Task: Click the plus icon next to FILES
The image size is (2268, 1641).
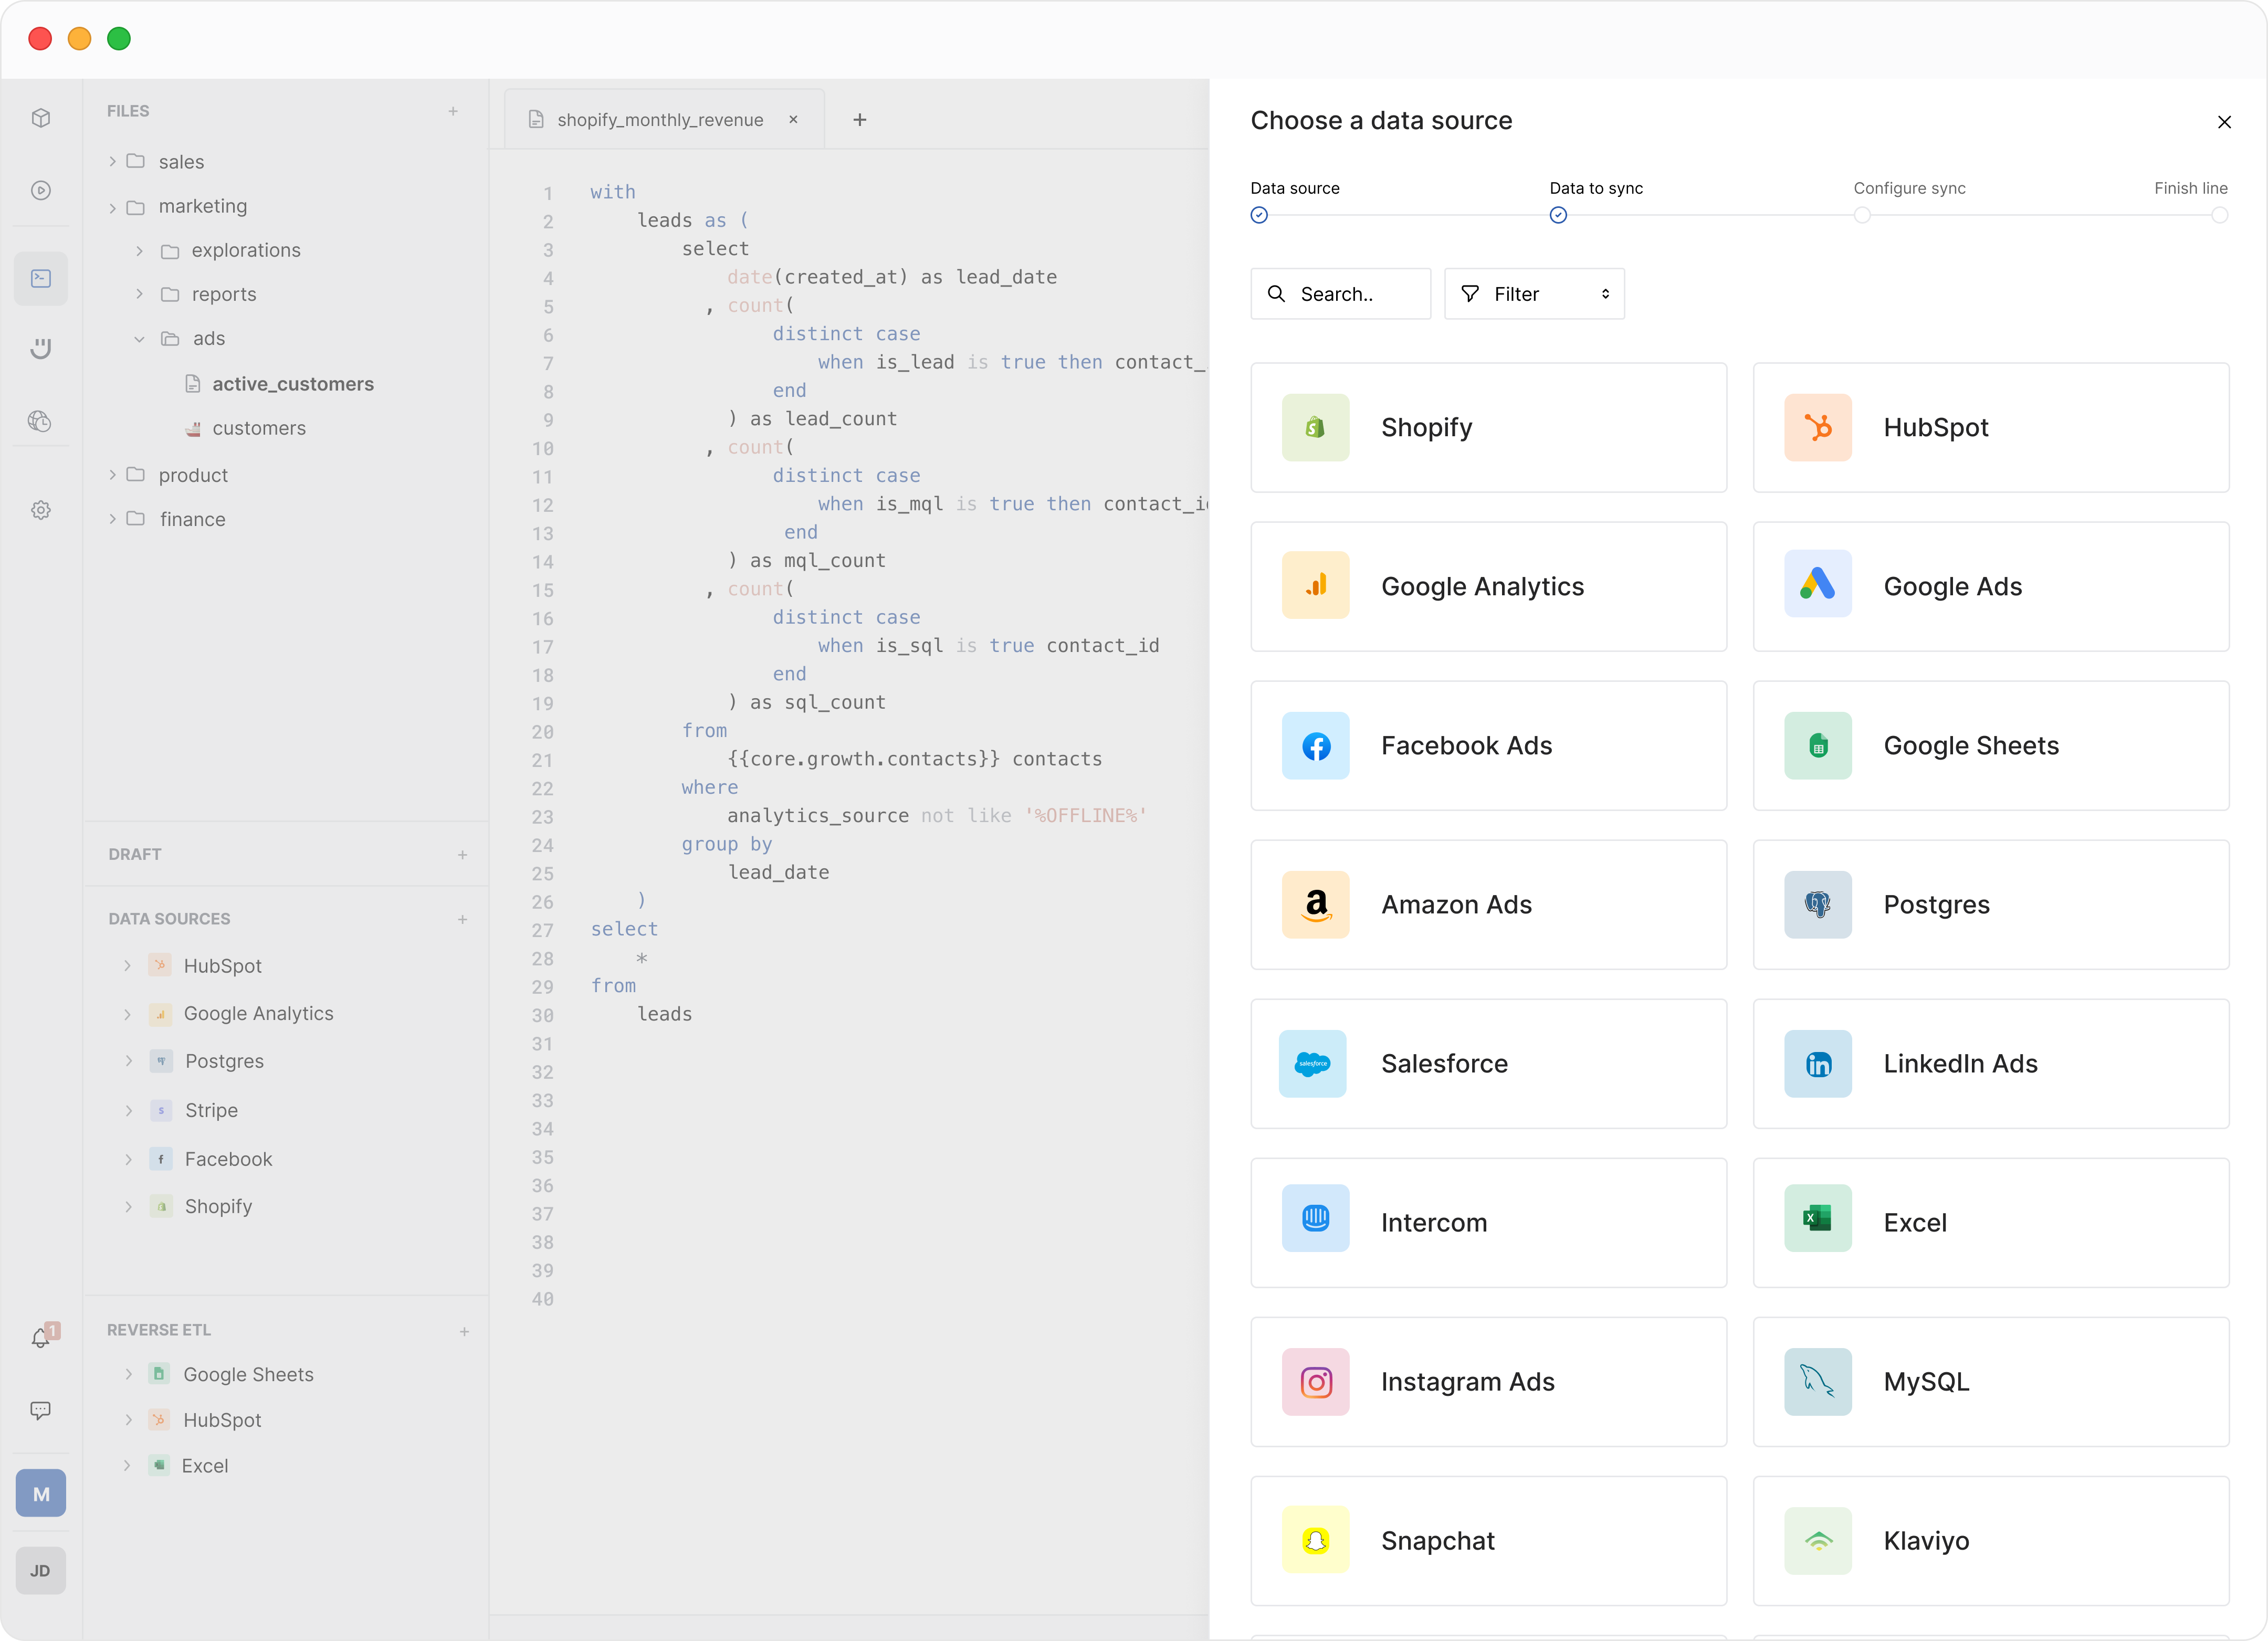Action: pos(453,111)
